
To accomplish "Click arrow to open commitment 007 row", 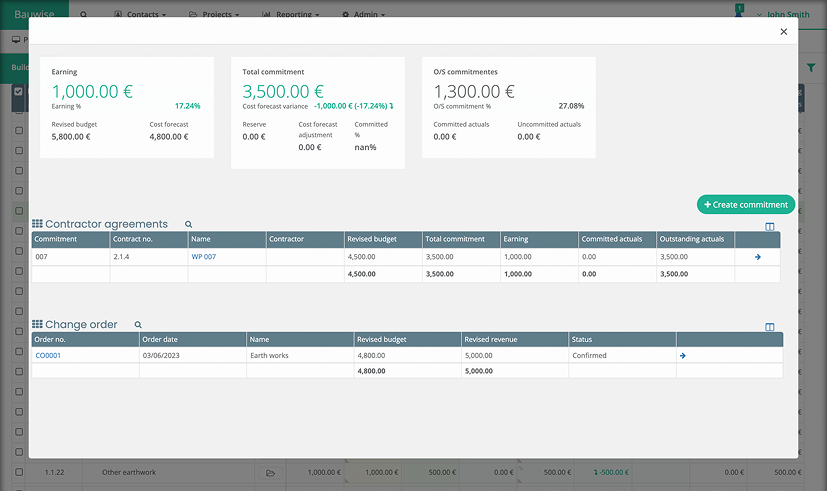I will [x=757, y=257].
